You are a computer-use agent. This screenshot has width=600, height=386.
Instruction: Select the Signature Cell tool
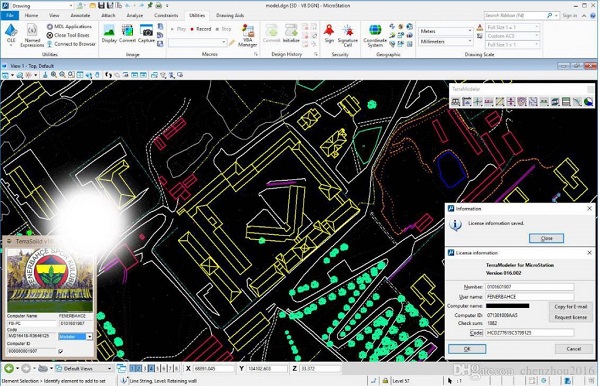pos(347,35)
